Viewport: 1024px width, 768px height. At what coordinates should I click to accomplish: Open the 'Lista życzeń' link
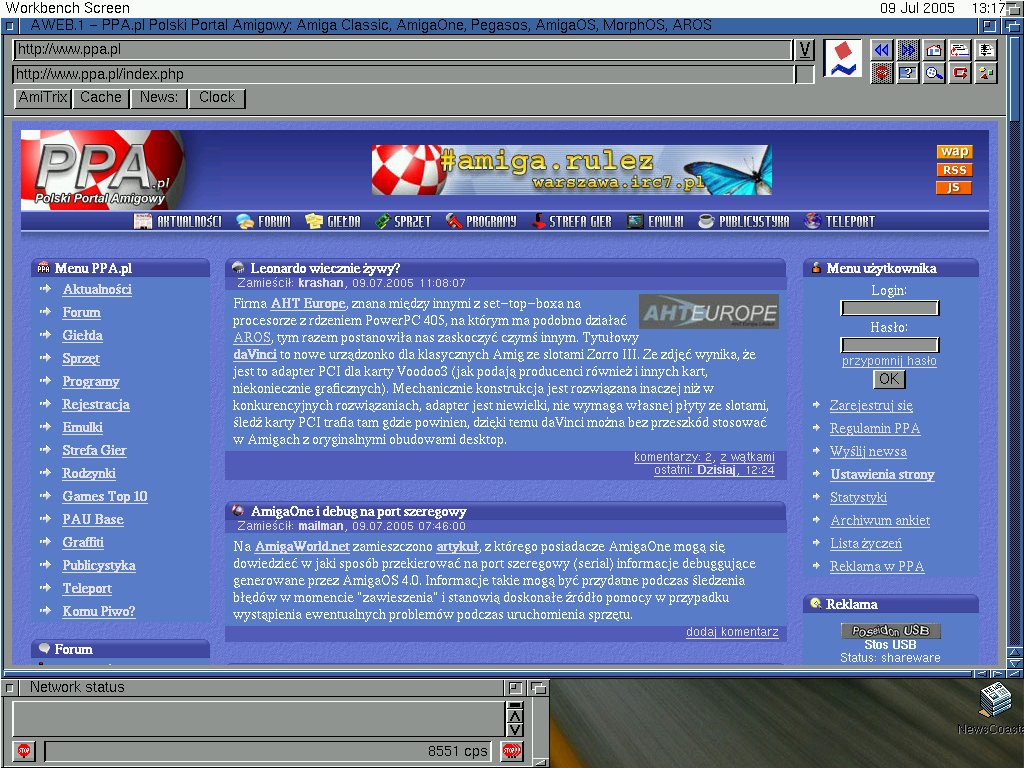pos(866,543)
